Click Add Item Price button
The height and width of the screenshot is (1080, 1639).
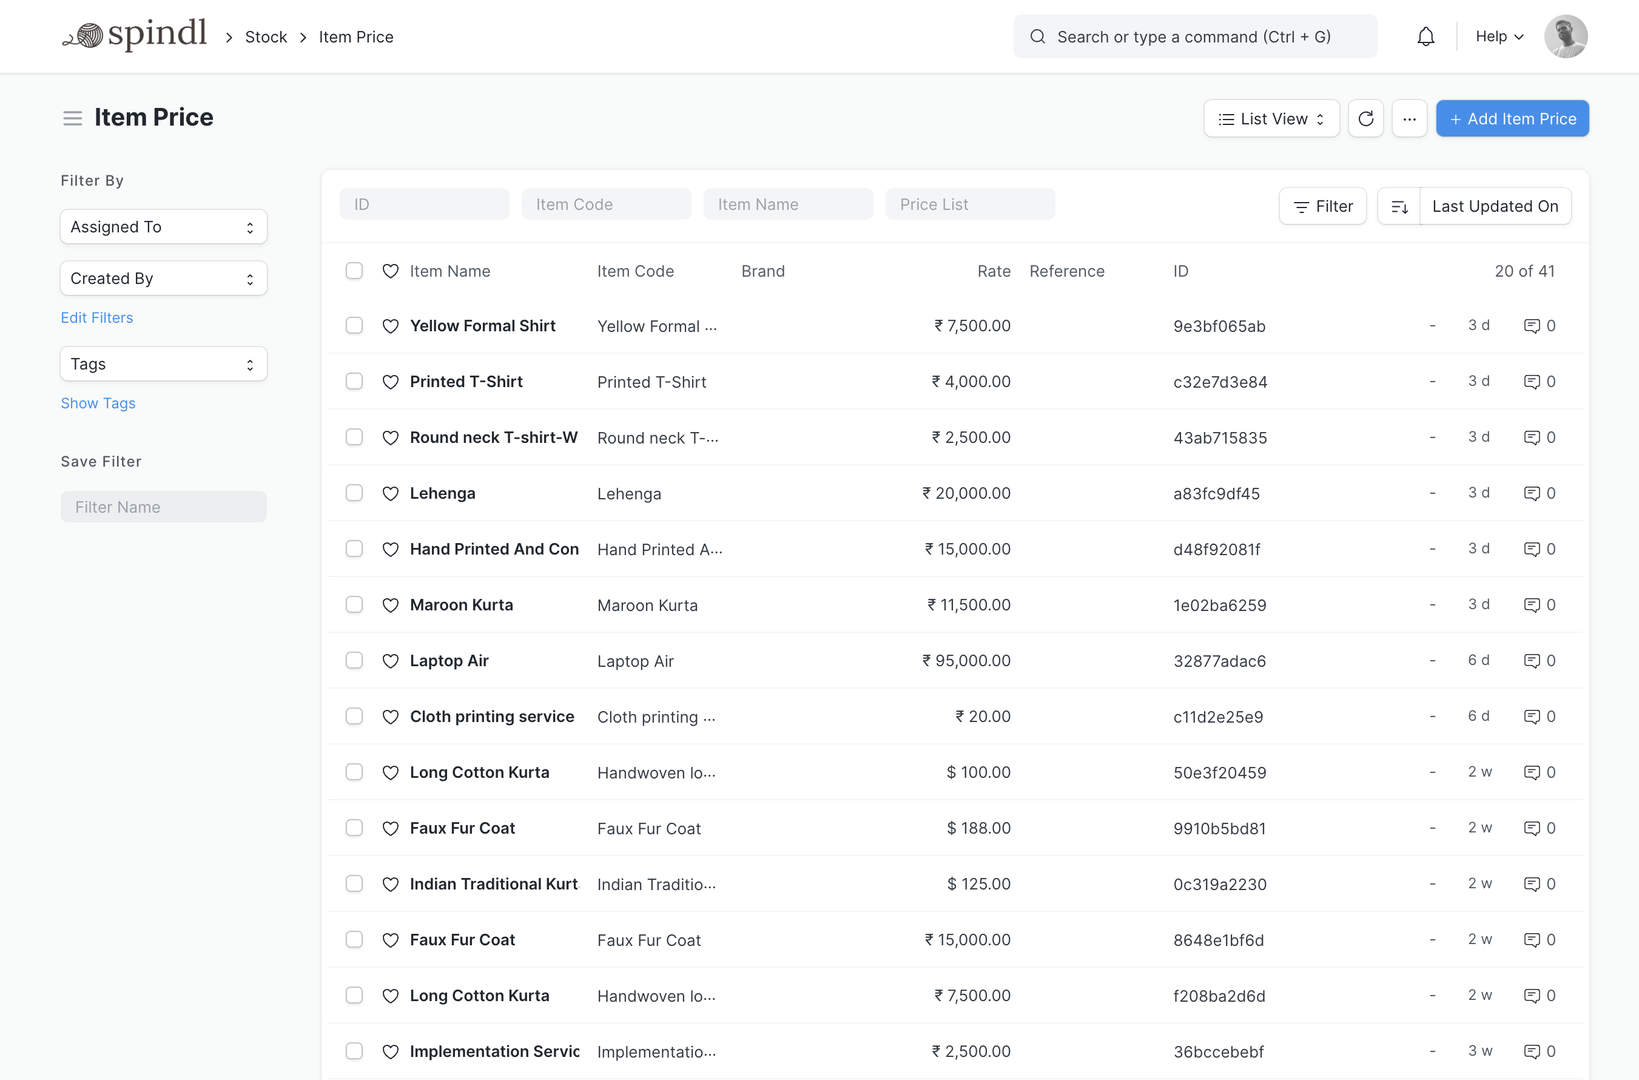tap(1512, 119)
